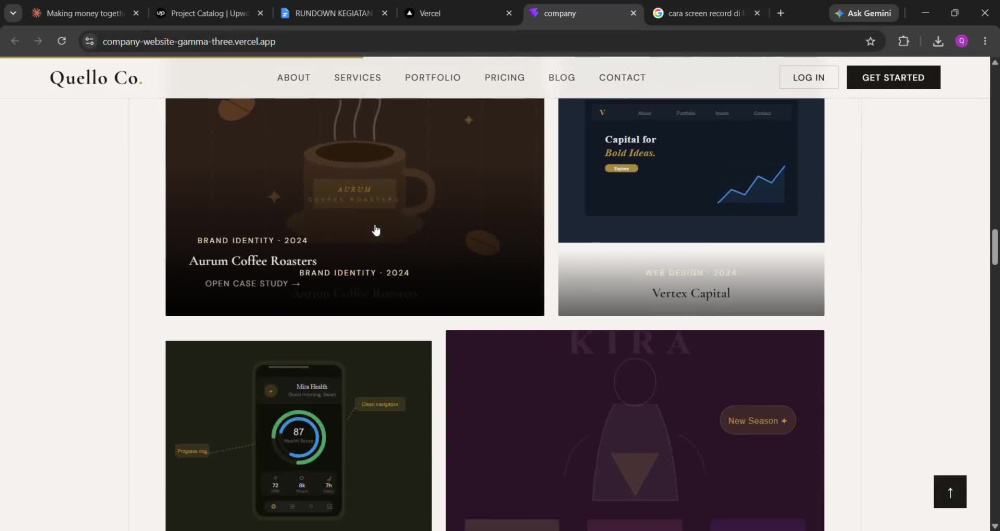Screen dimensions: 1000x531
Task: Open the tab search dropdown arrow
Action: [x=13, y=13]
